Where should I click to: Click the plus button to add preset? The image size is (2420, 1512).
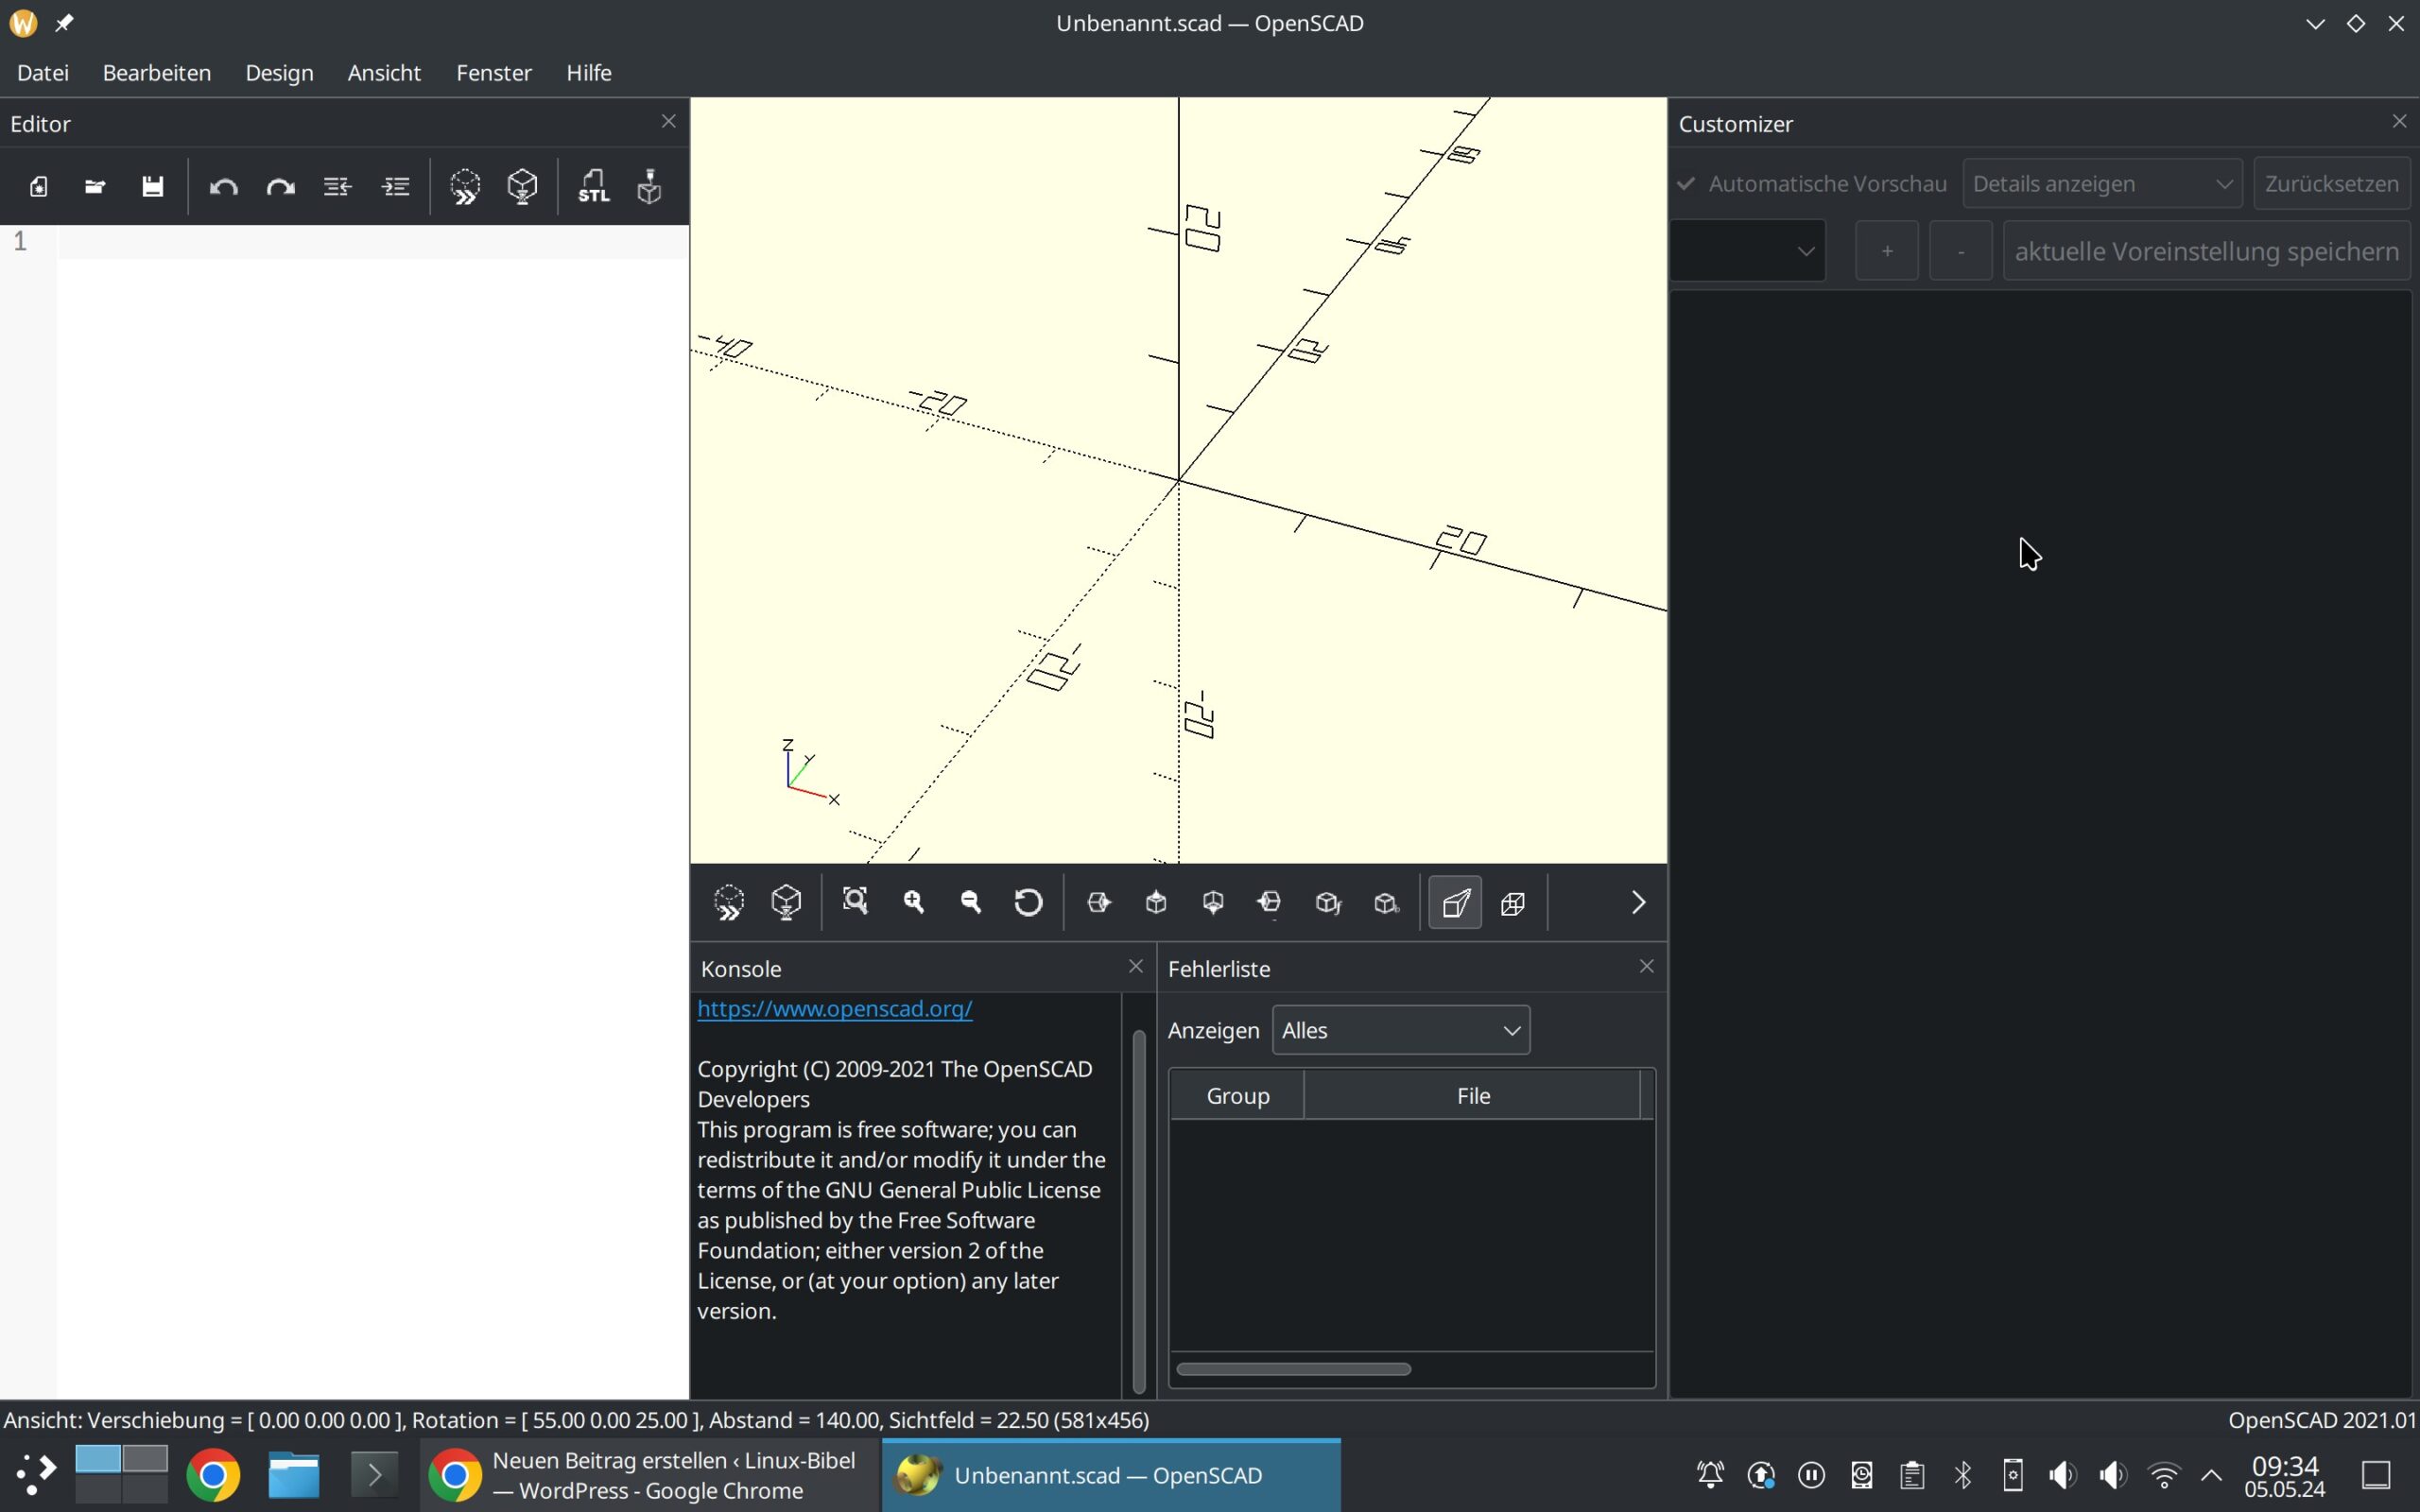tap(1887, 250)
